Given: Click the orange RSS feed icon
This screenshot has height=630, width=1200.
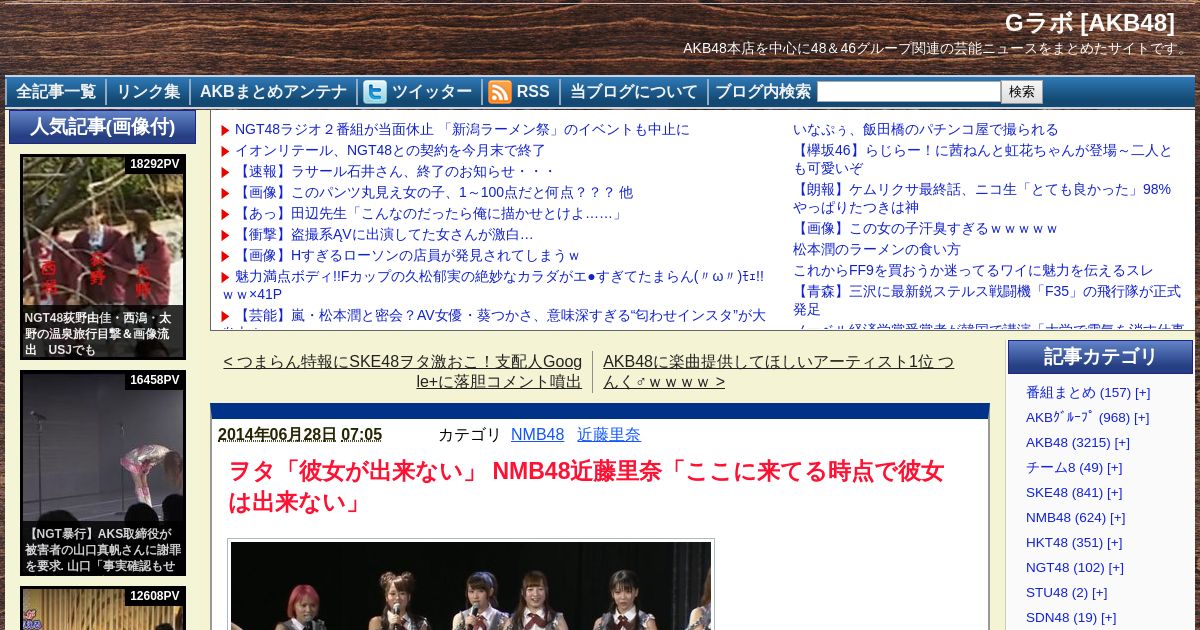Looking at the screenshot, I should (500, 92).
